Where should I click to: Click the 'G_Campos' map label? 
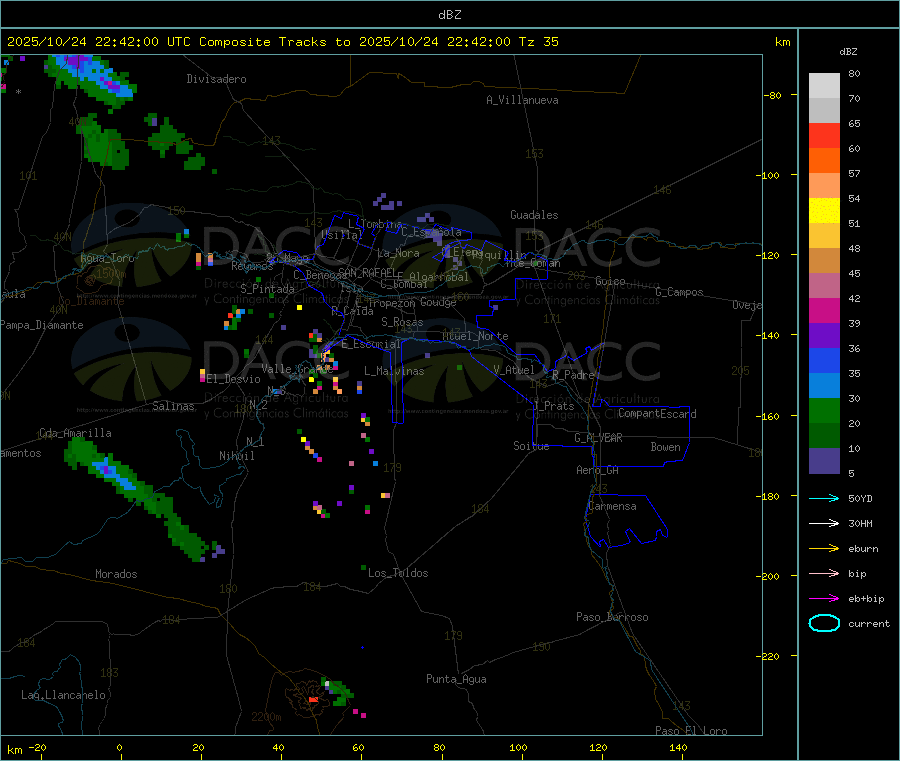pyautogui.click(x=680, y=292)
